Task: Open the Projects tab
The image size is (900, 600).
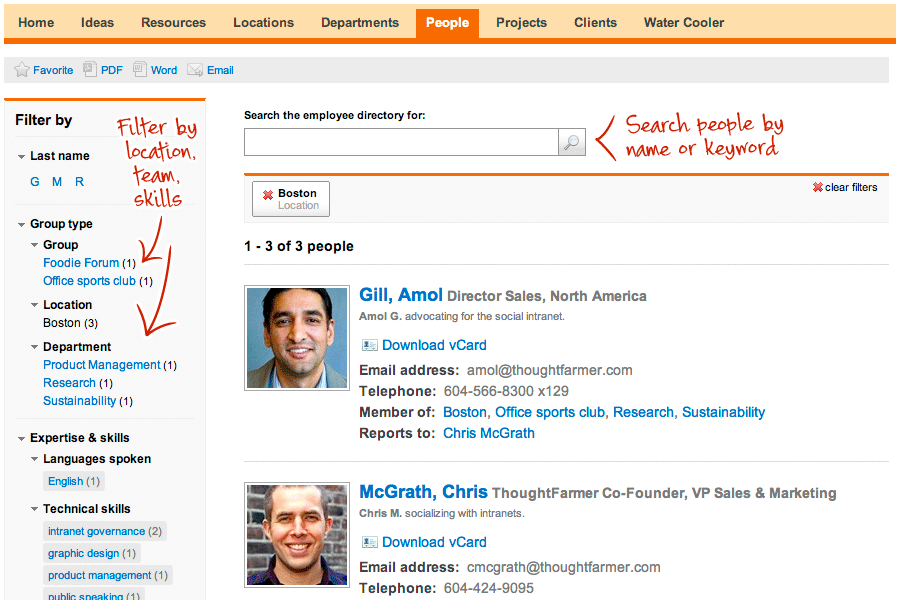Action: (x=521, y=23)
